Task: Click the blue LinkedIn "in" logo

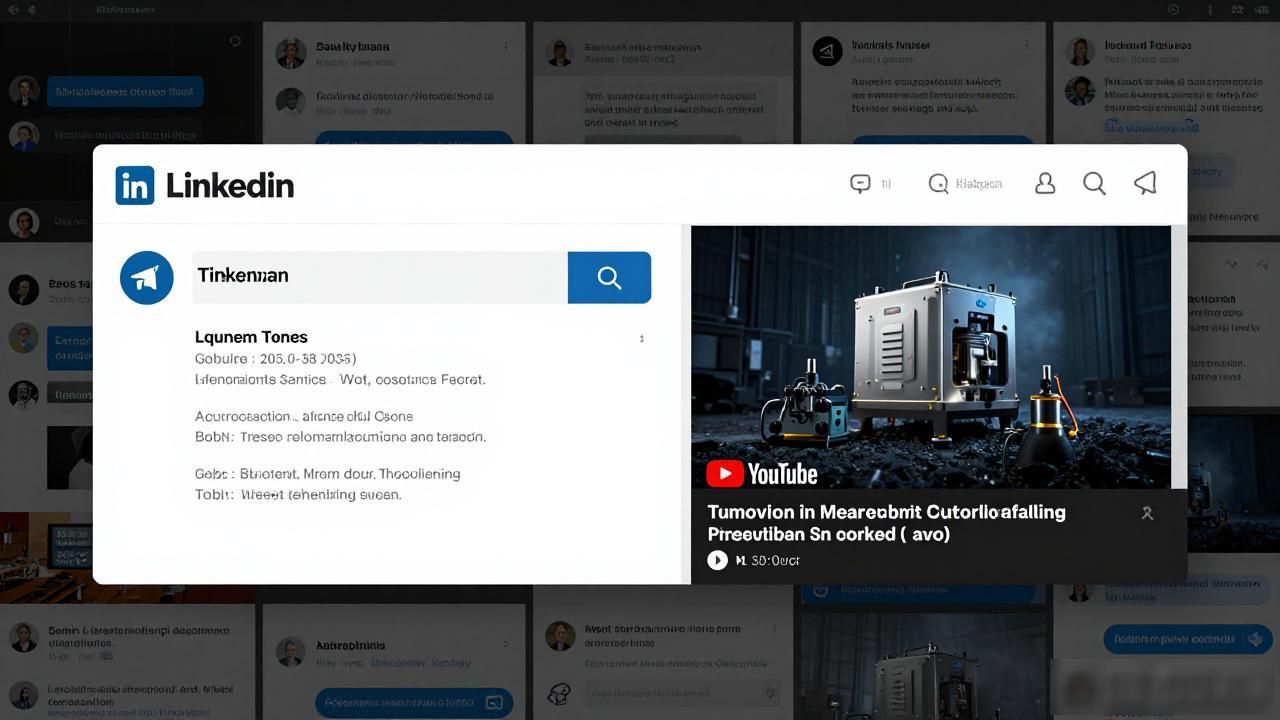Action: [135, 185]
